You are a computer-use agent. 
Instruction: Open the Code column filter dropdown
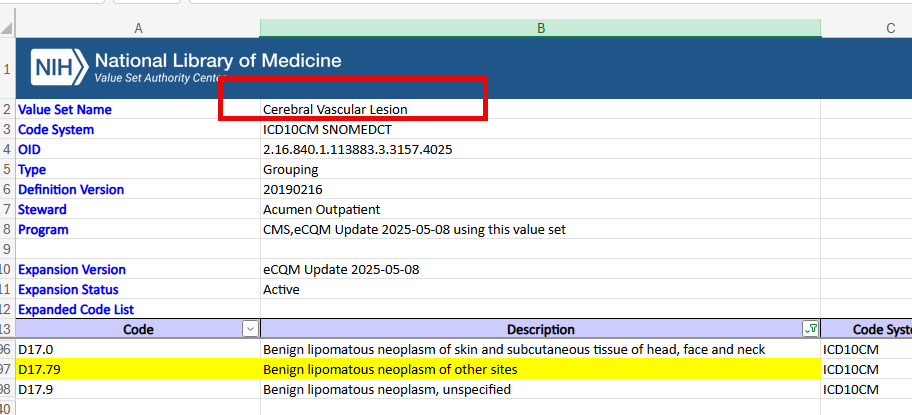249,329
